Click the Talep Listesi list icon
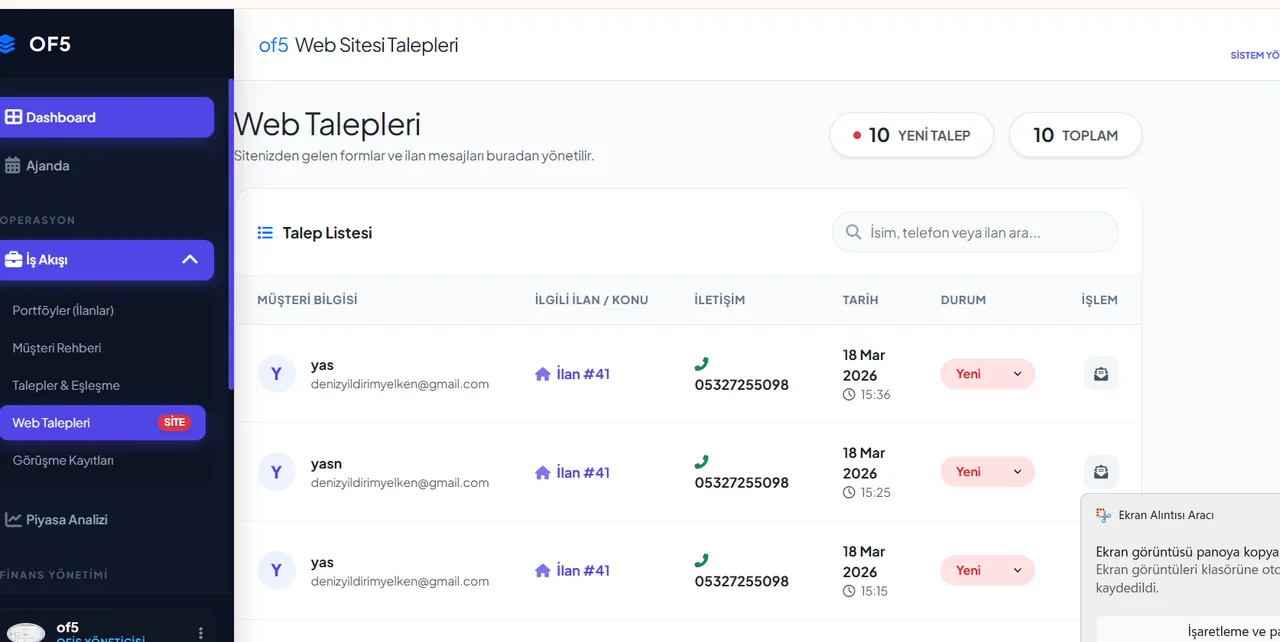 tap(265, 233)
